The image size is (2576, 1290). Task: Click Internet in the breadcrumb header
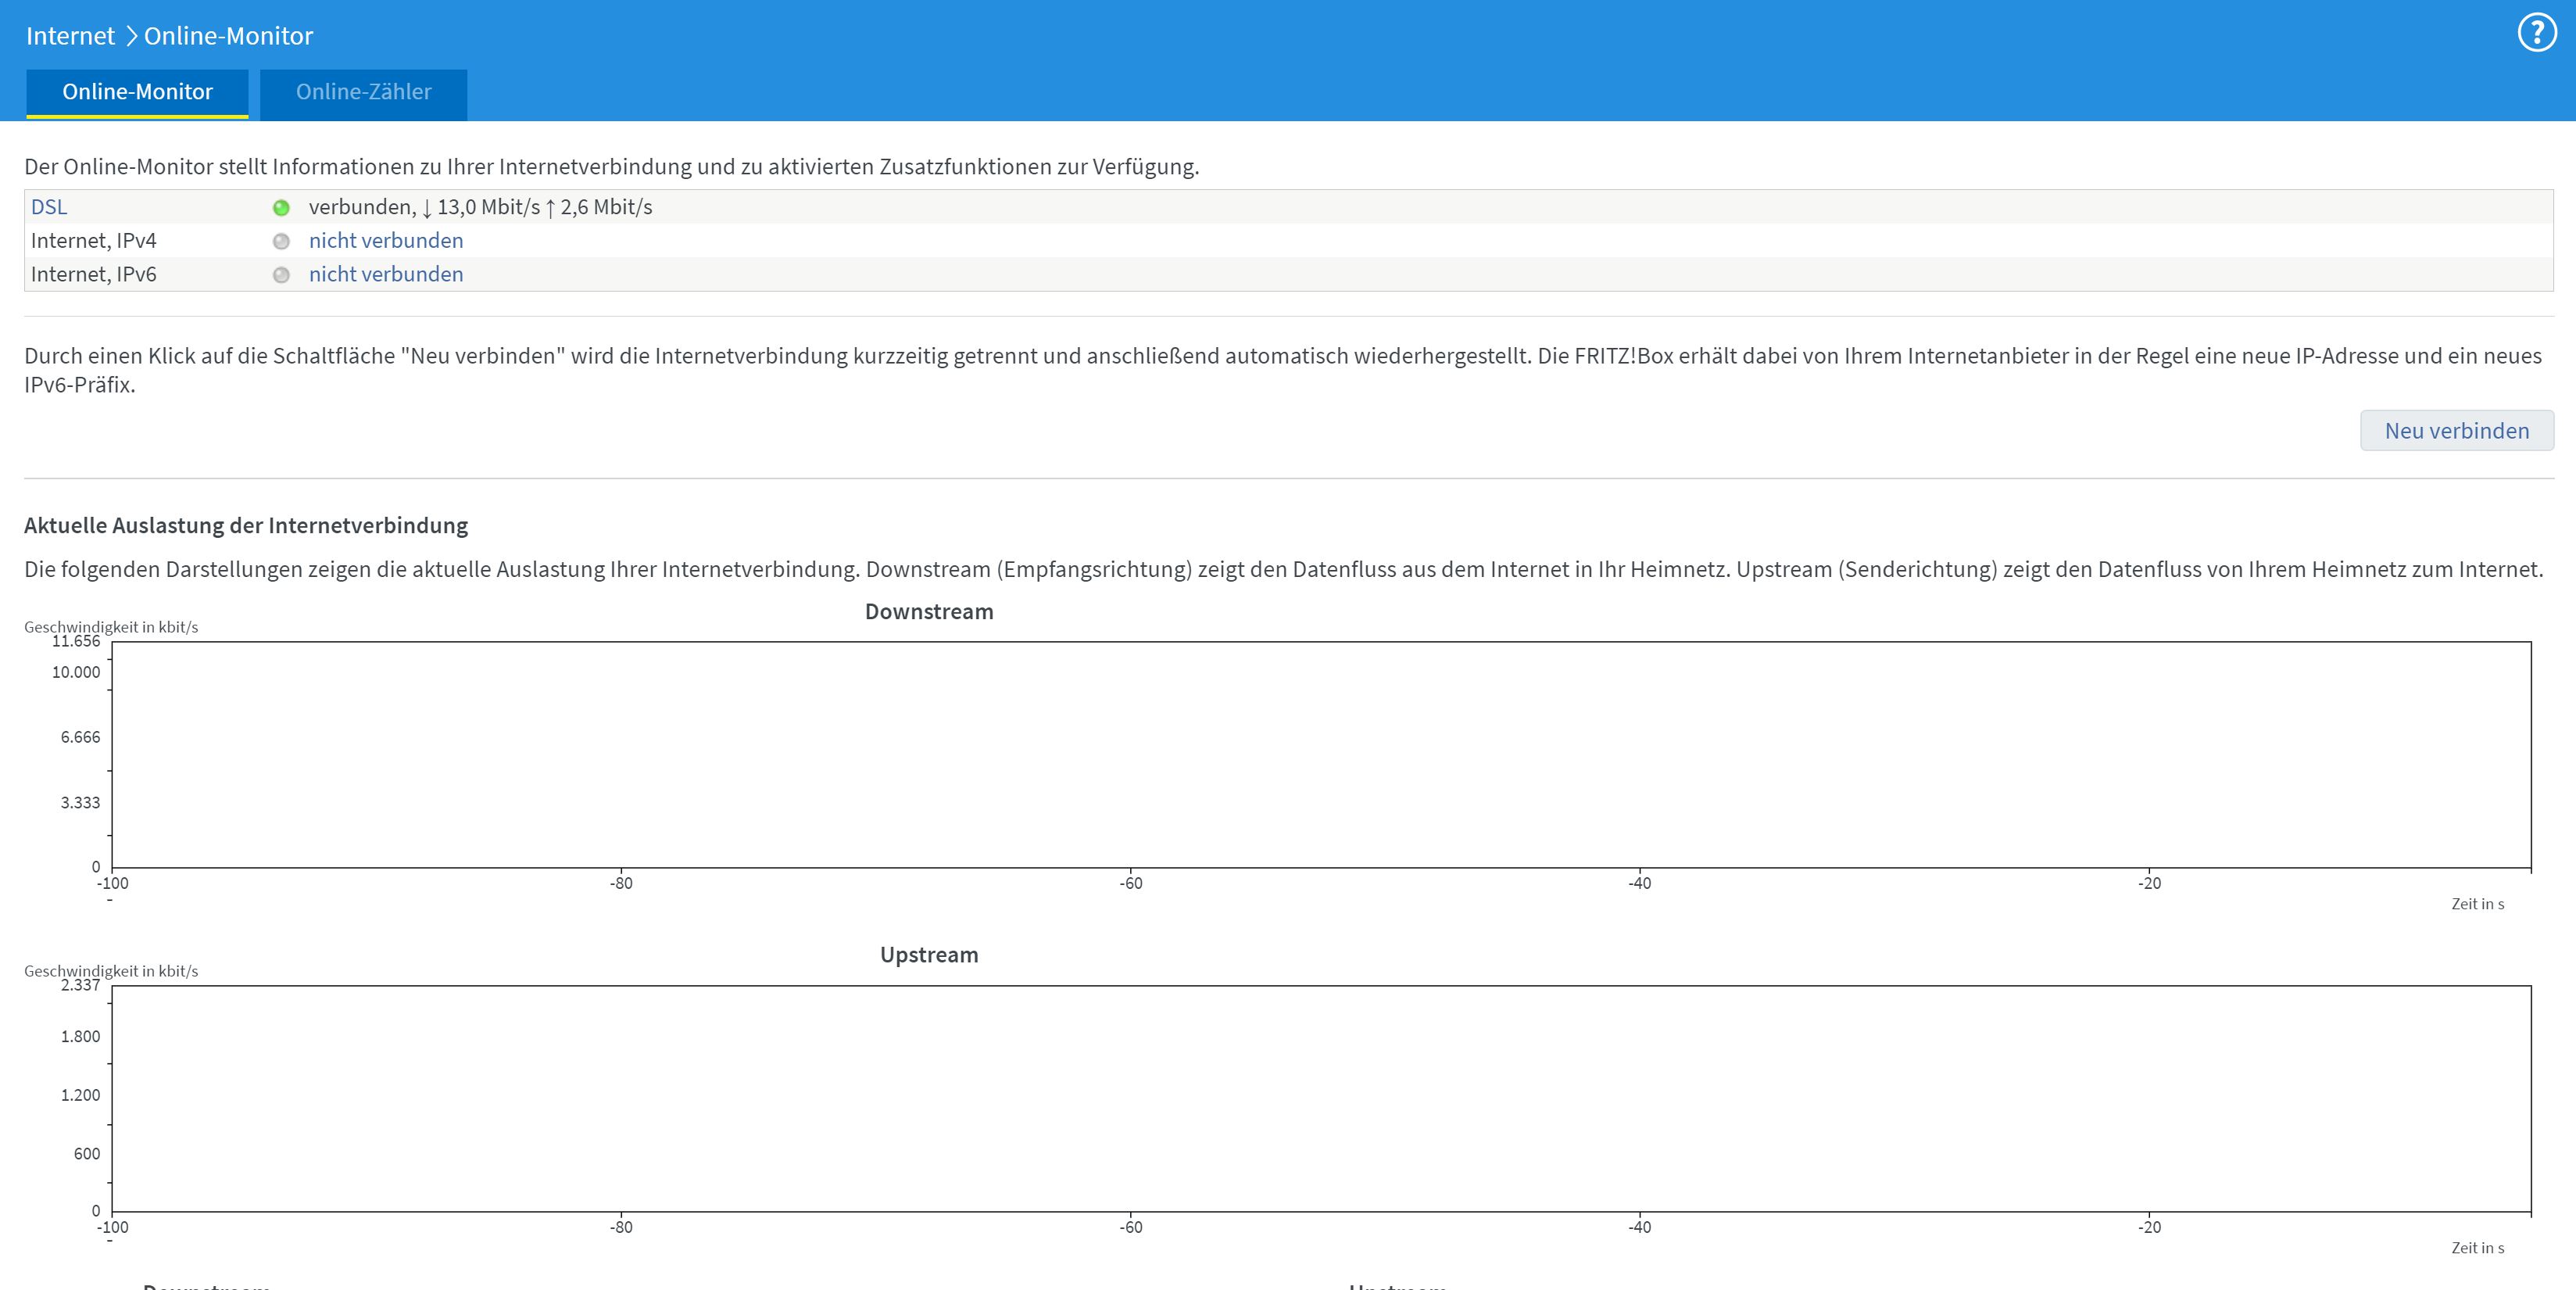click(x=70, y=36)
